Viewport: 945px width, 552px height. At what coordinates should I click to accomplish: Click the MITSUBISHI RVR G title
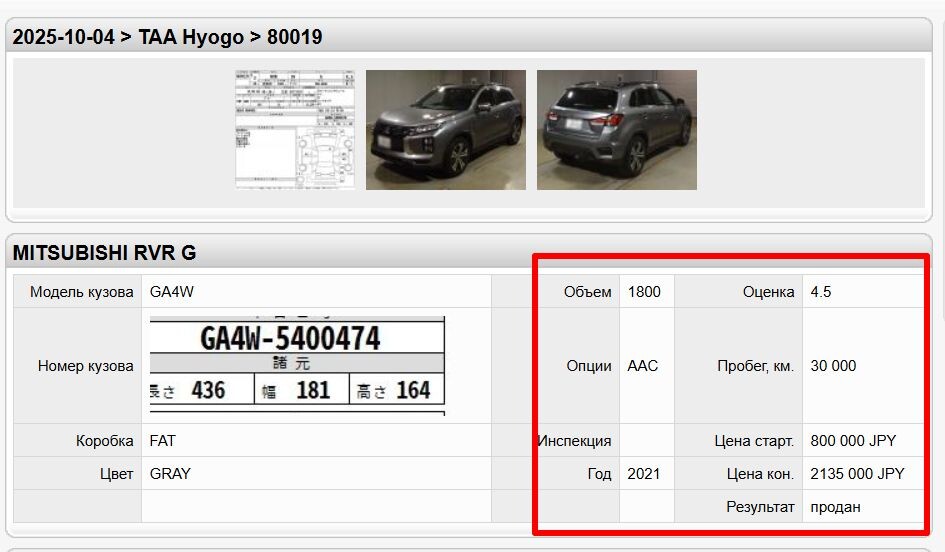tap(104, 252)
